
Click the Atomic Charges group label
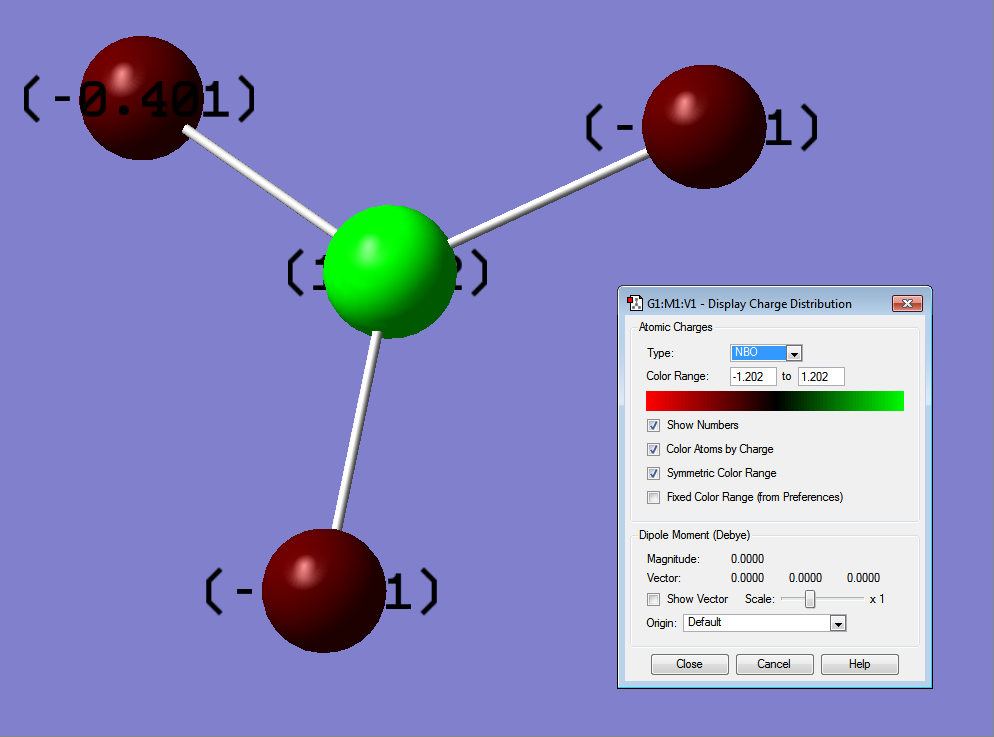tap(675, 327)
